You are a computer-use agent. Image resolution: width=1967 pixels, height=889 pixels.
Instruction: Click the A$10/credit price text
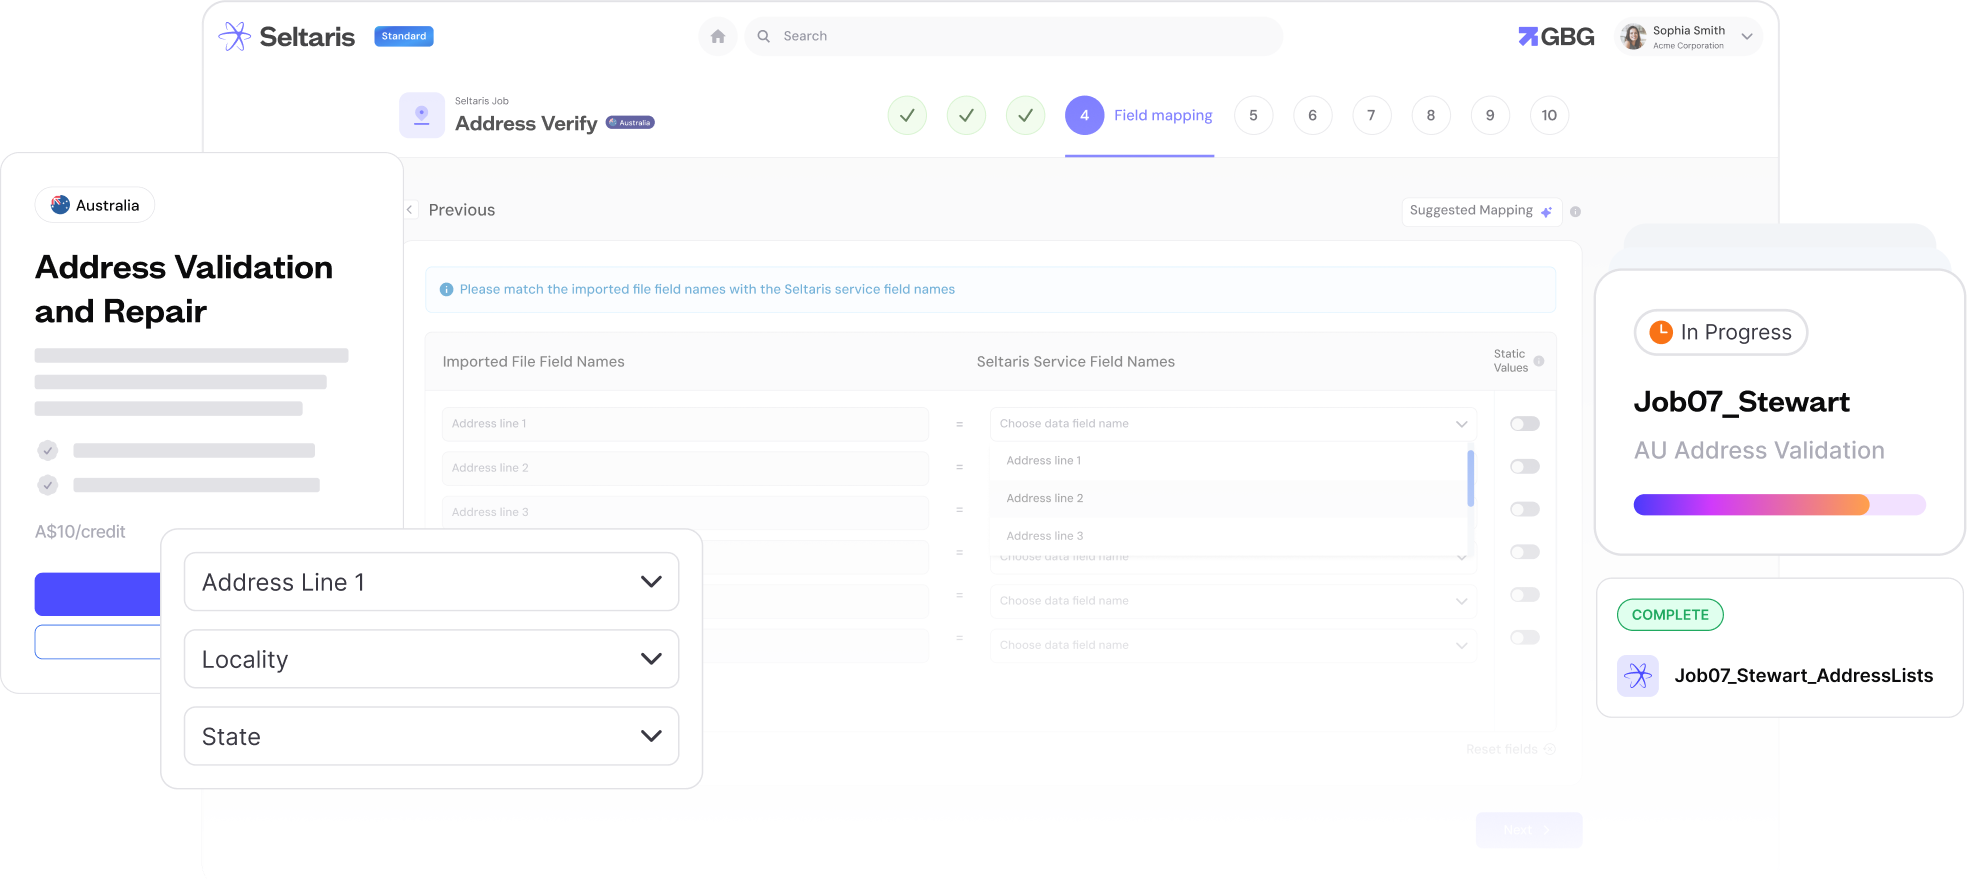coord(80,532)
